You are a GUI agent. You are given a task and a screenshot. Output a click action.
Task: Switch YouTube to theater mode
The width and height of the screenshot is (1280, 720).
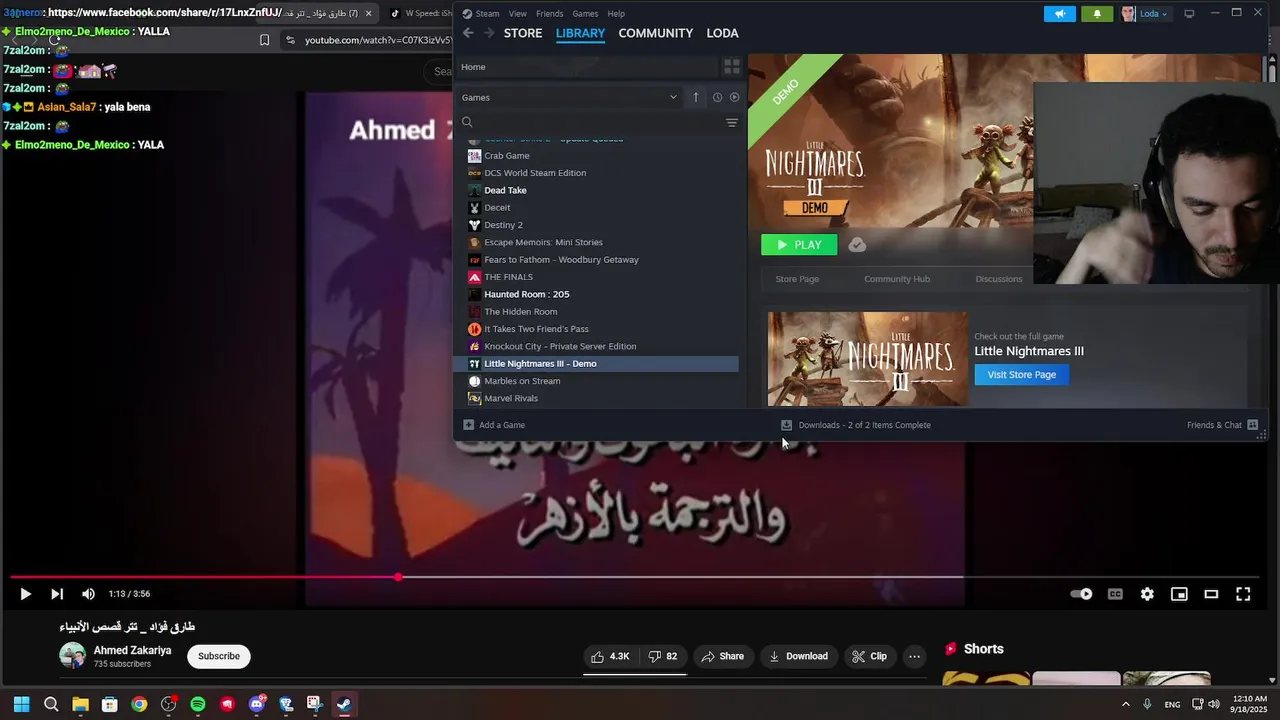1211,594
